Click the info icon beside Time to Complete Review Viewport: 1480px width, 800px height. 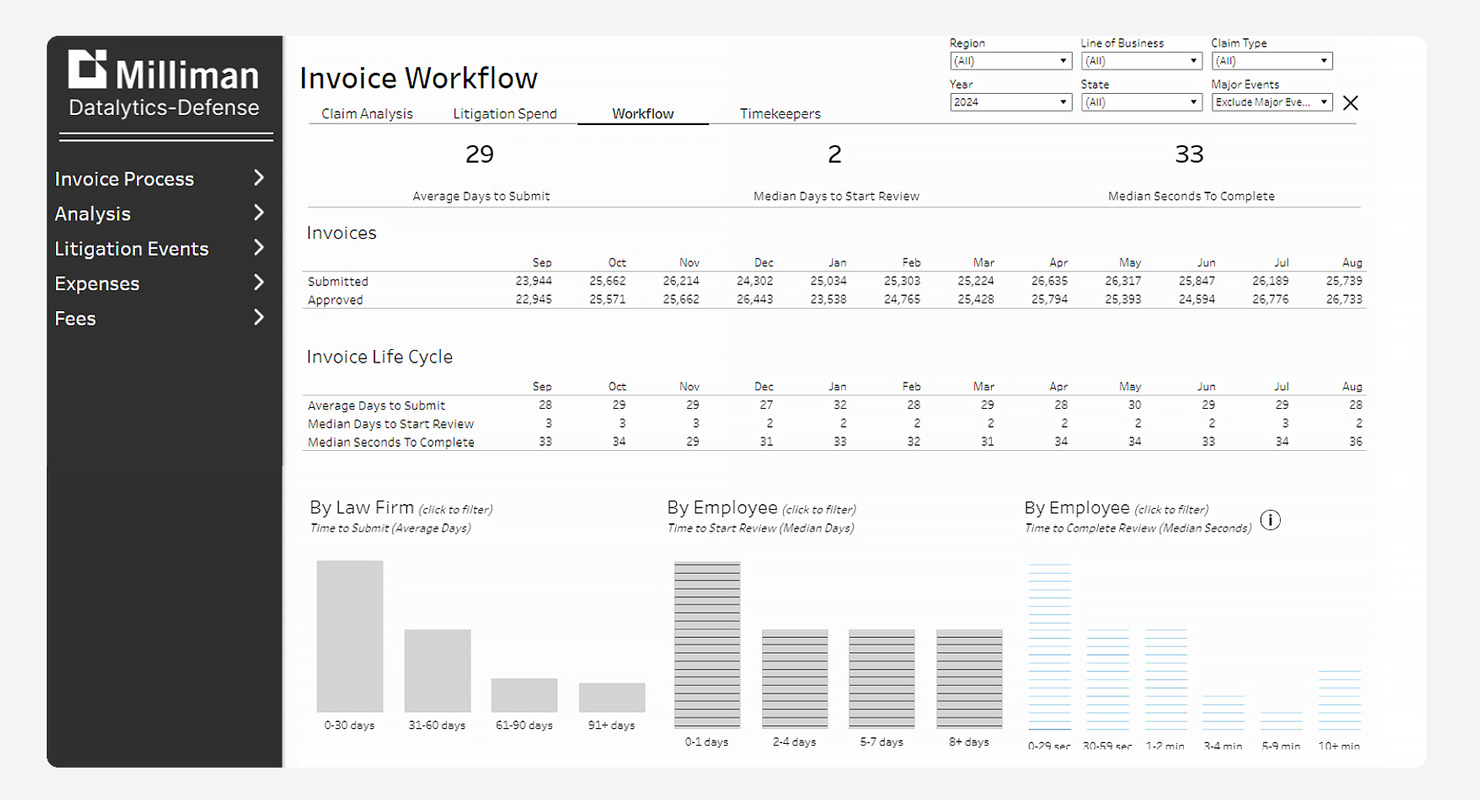tap(1270, 520)
